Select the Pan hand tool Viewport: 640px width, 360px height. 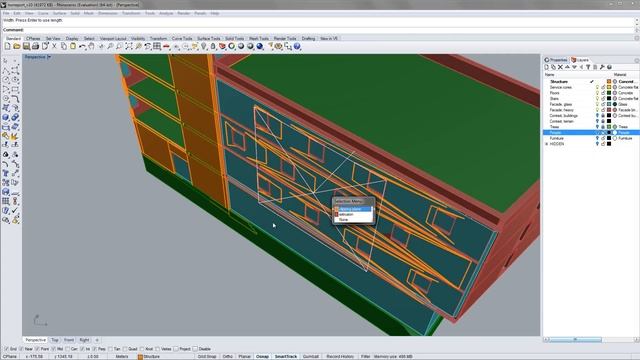(x=92, y=47)
